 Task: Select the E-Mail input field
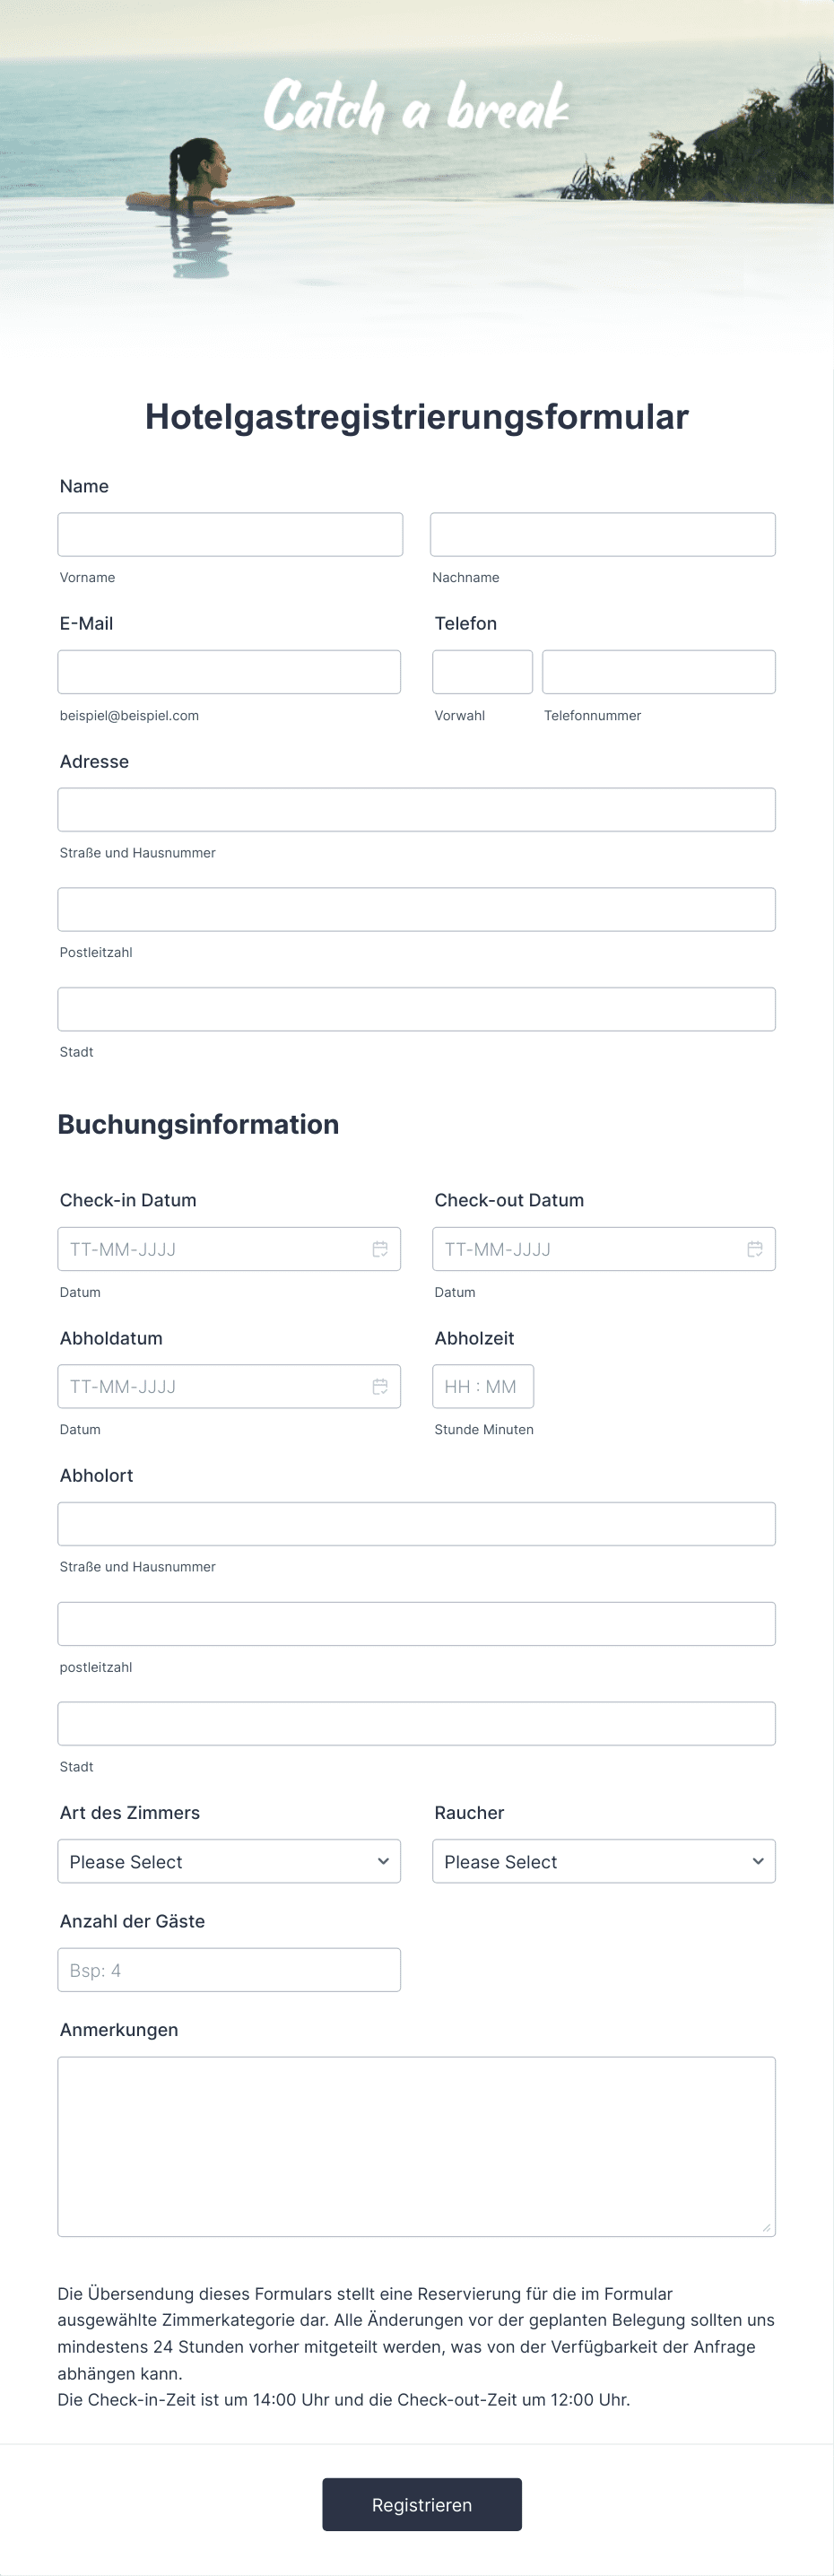[229, 671]
